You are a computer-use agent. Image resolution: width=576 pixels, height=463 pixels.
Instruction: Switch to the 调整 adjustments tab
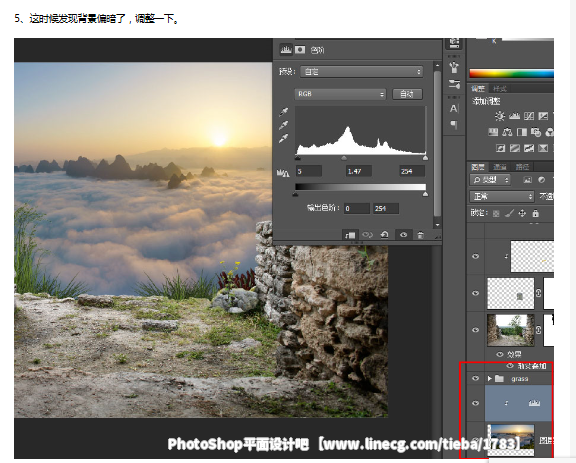click(x=478, y=89)
